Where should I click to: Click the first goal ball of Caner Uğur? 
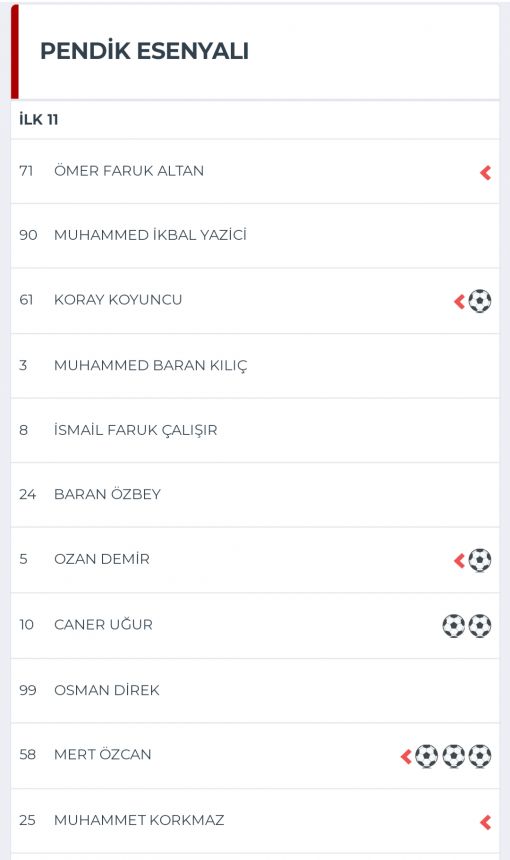[454, 625]
